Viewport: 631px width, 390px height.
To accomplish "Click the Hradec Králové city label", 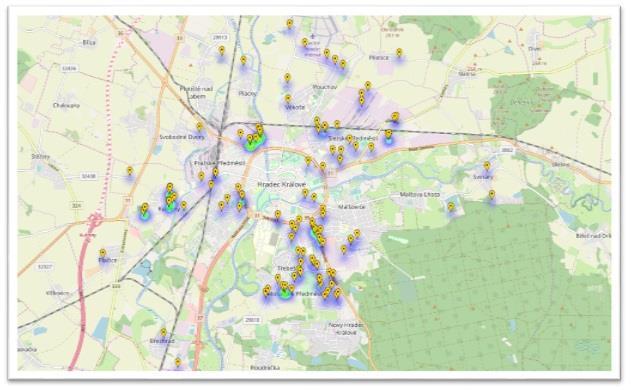I will pos(282,184).
